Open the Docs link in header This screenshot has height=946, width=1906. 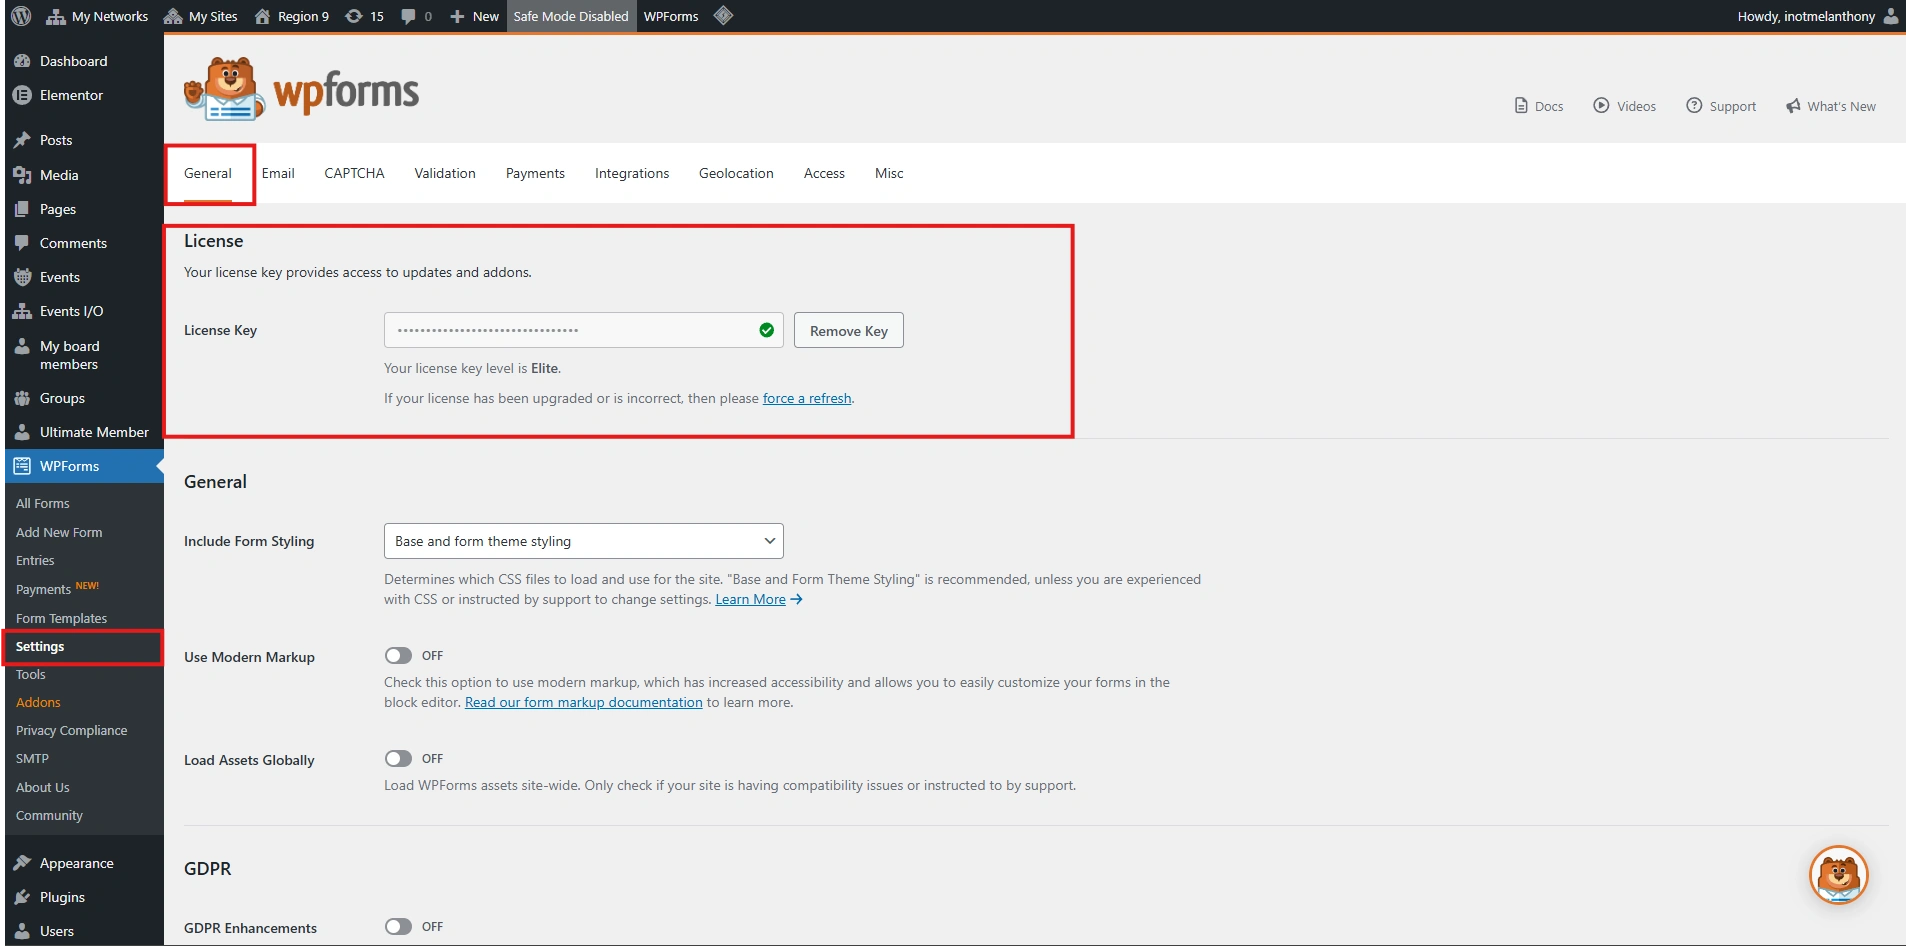click(x=1539, y=106)
